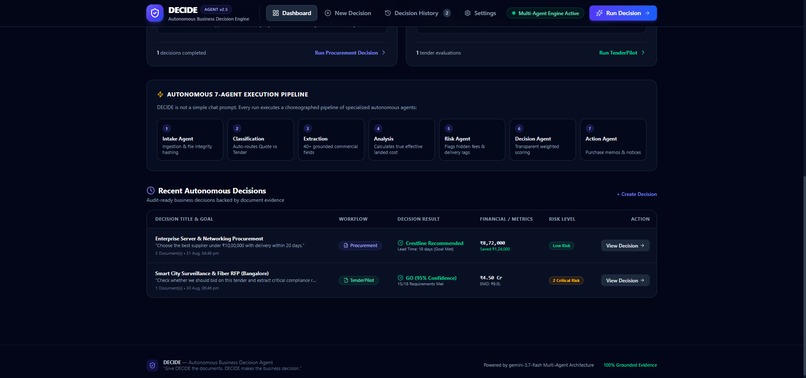Click the + Create Decision link
Image resolution: width=806 pixels, height=378 pixels.
[x=637, y=194]
